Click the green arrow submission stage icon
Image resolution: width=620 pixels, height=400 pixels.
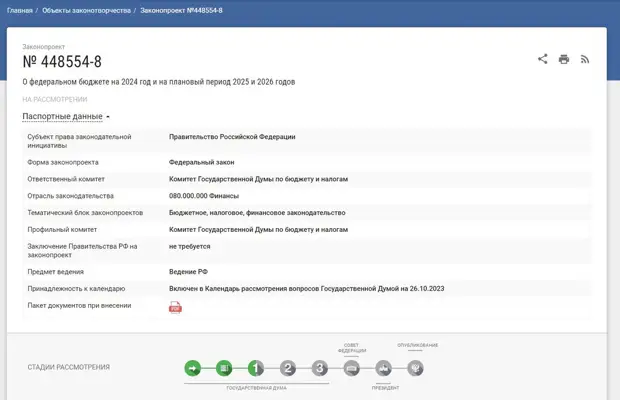point(193,368)
